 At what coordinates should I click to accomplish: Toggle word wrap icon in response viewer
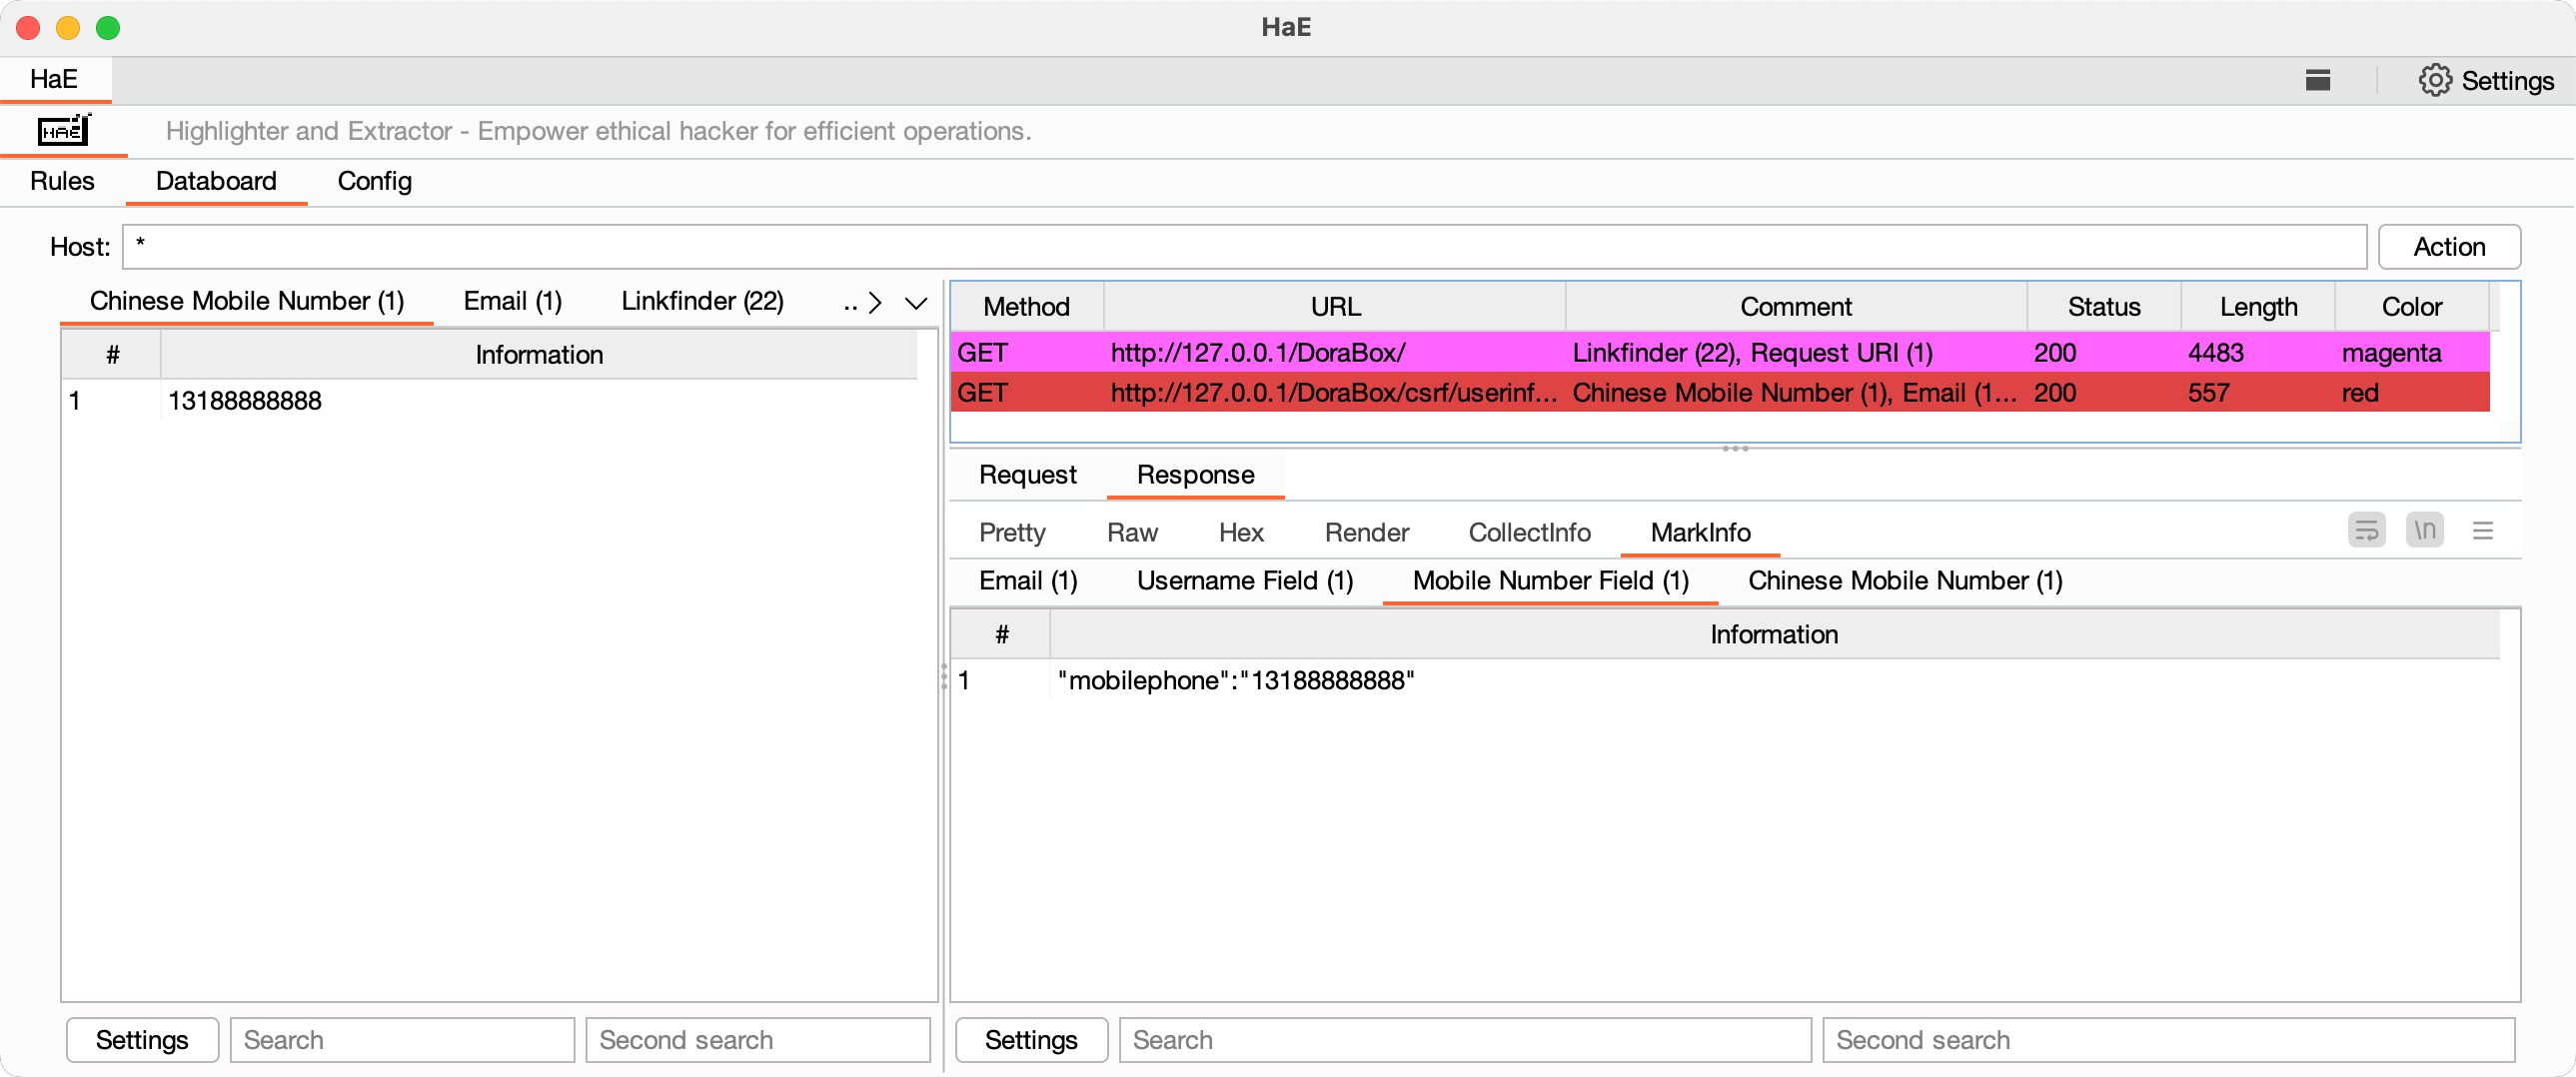click(2366, 530)
